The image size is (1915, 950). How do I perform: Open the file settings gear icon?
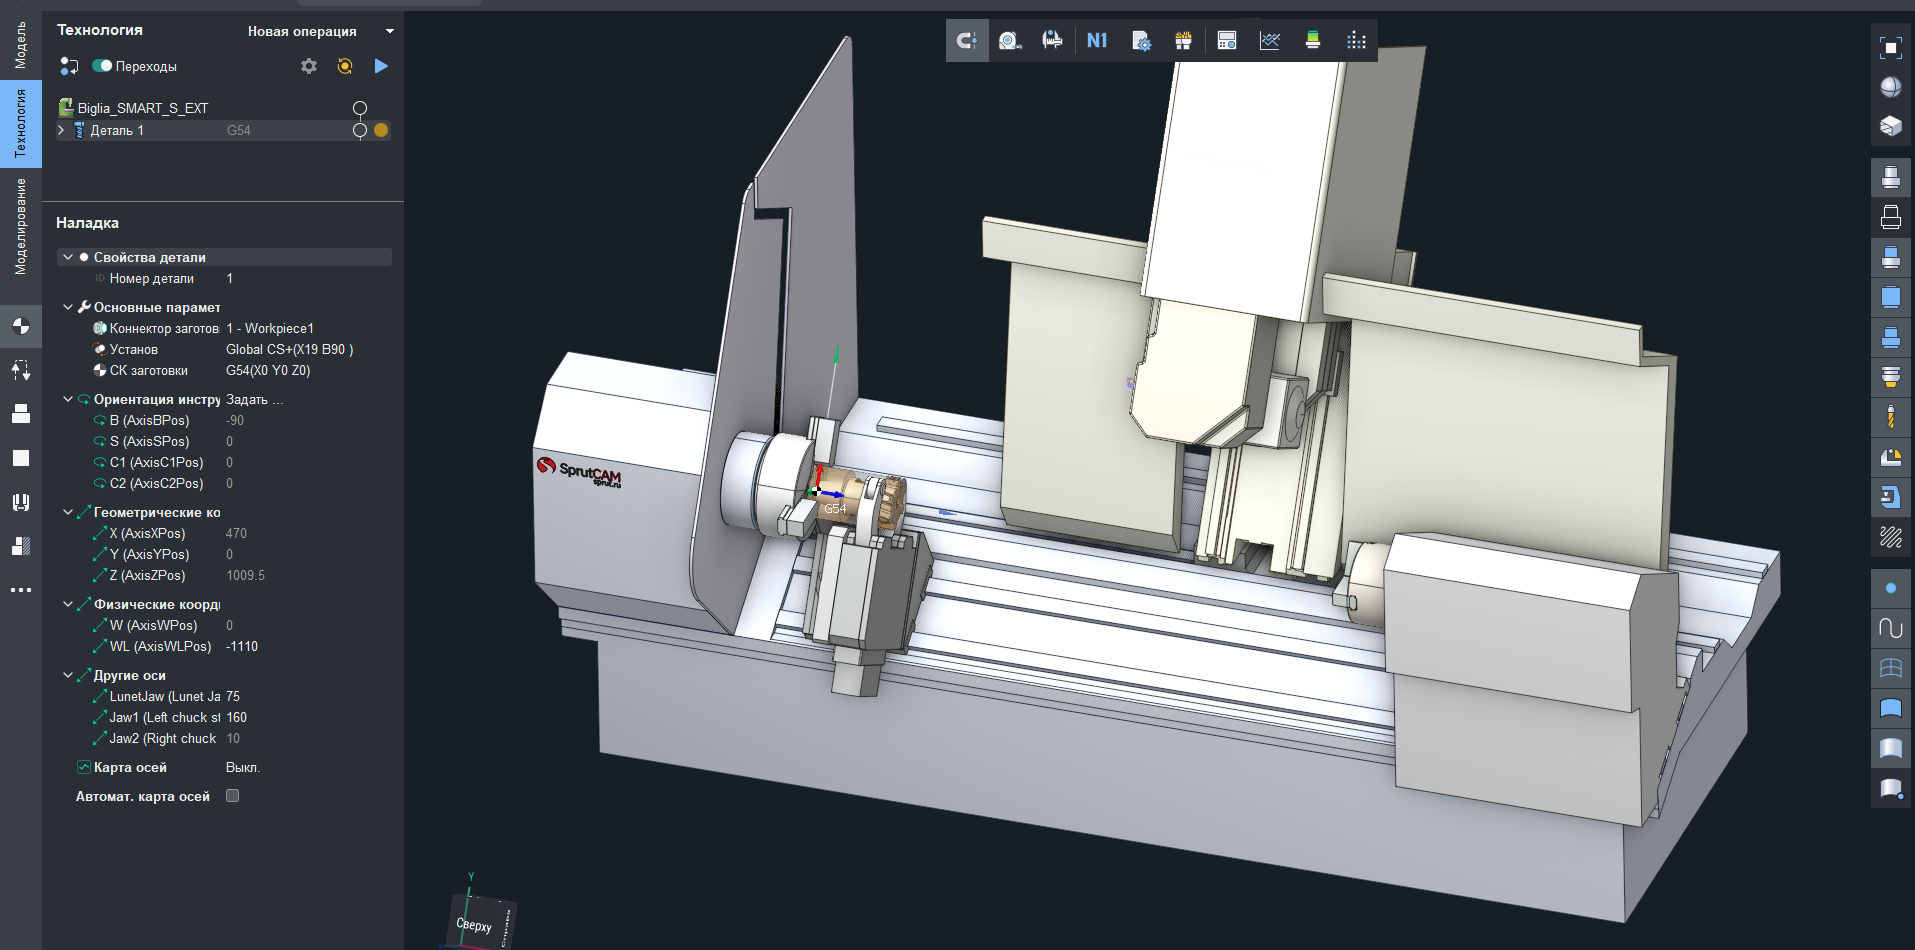coord(1141,41)
